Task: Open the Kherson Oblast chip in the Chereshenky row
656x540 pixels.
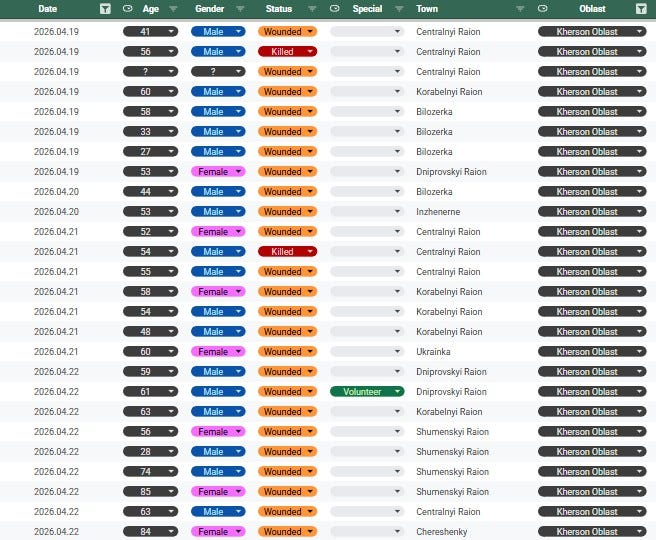Action: 592,532
